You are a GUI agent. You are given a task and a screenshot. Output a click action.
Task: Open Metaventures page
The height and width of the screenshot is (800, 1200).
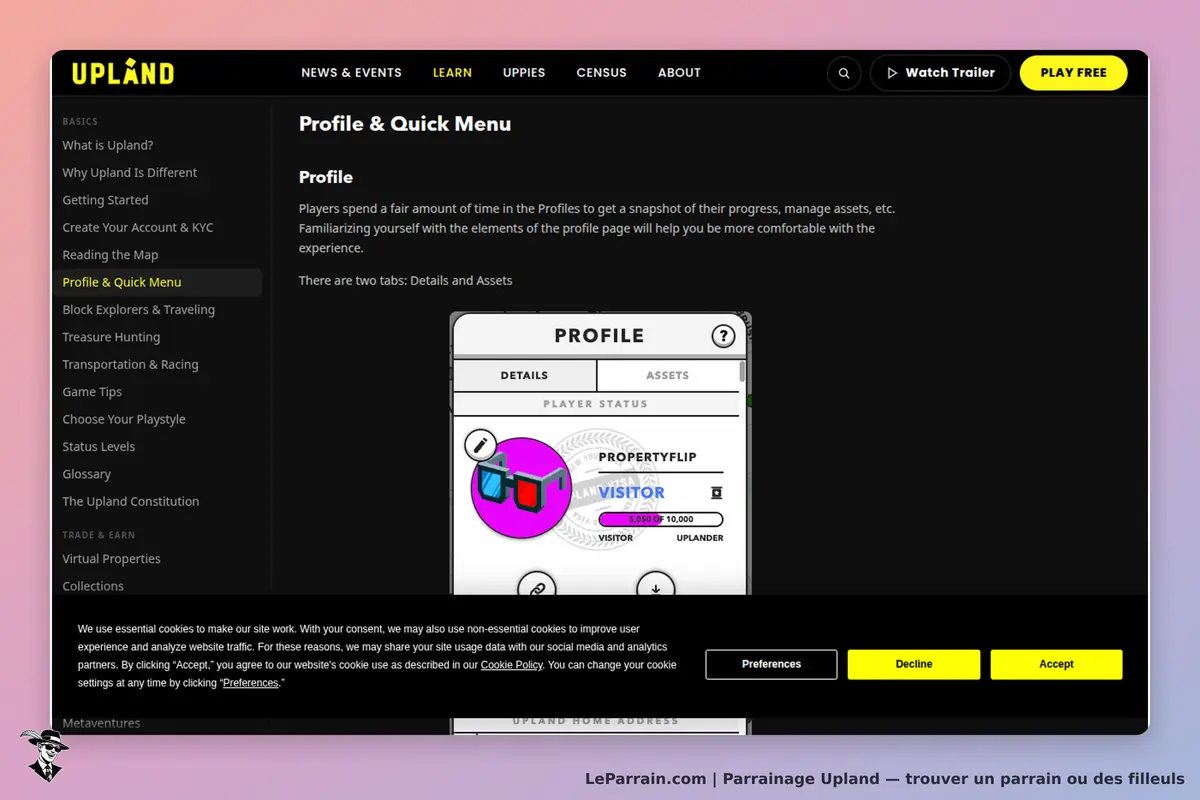pos(101,723)
